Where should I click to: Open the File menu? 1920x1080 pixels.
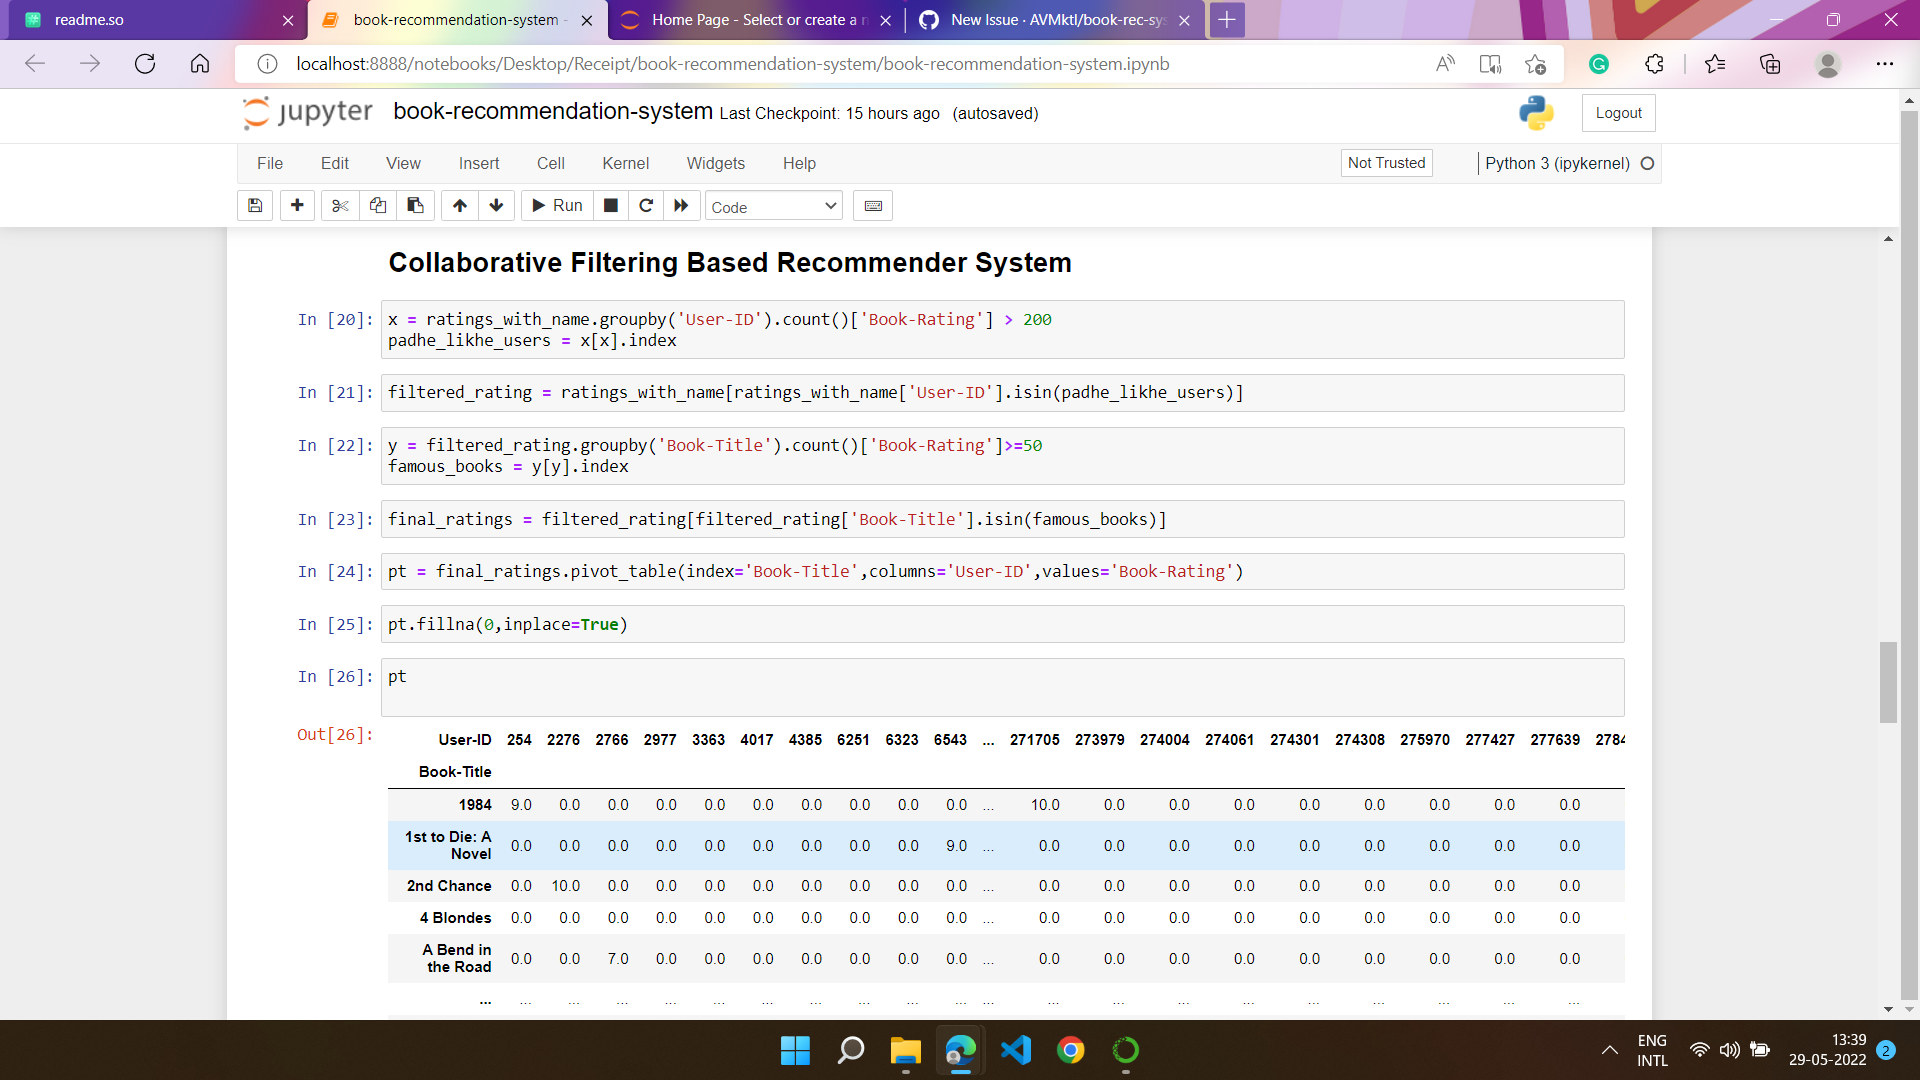click(x=270, y=163)
